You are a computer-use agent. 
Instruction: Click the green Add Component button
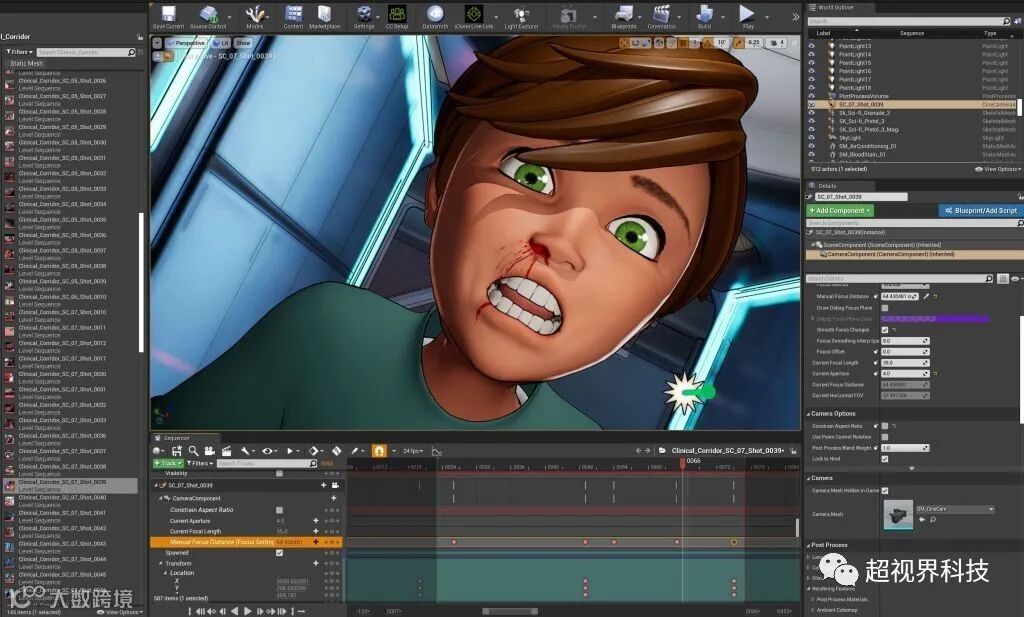tap(842, 211)
